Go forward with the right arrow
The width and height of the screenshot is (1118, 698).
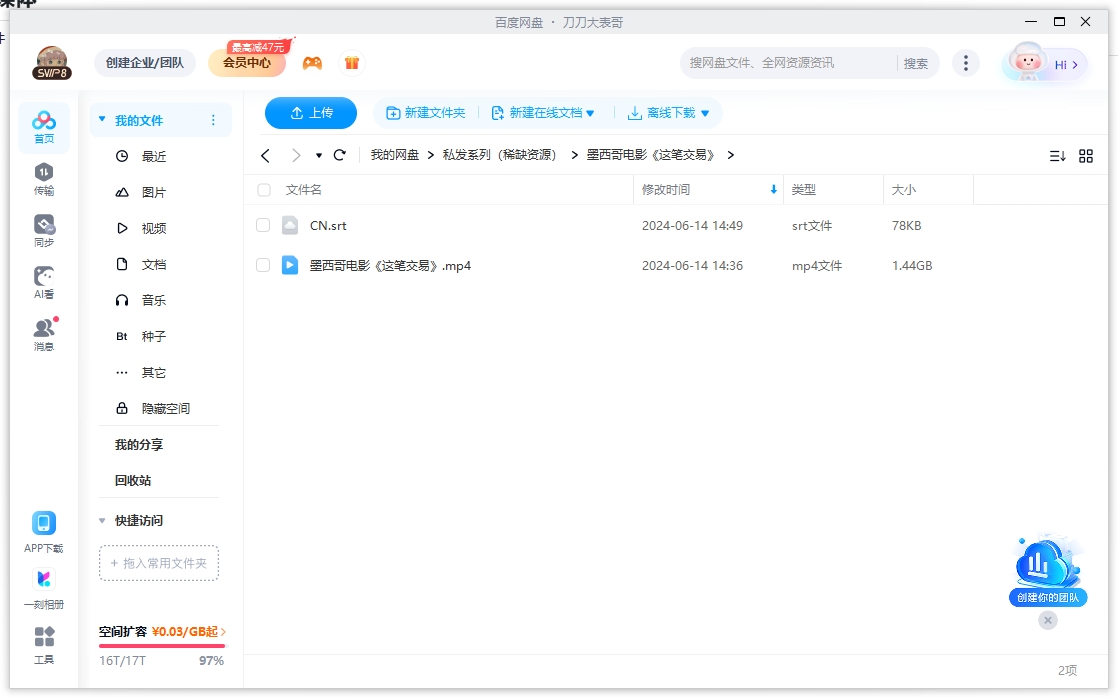pyautogui.click(x=296, y=155)
